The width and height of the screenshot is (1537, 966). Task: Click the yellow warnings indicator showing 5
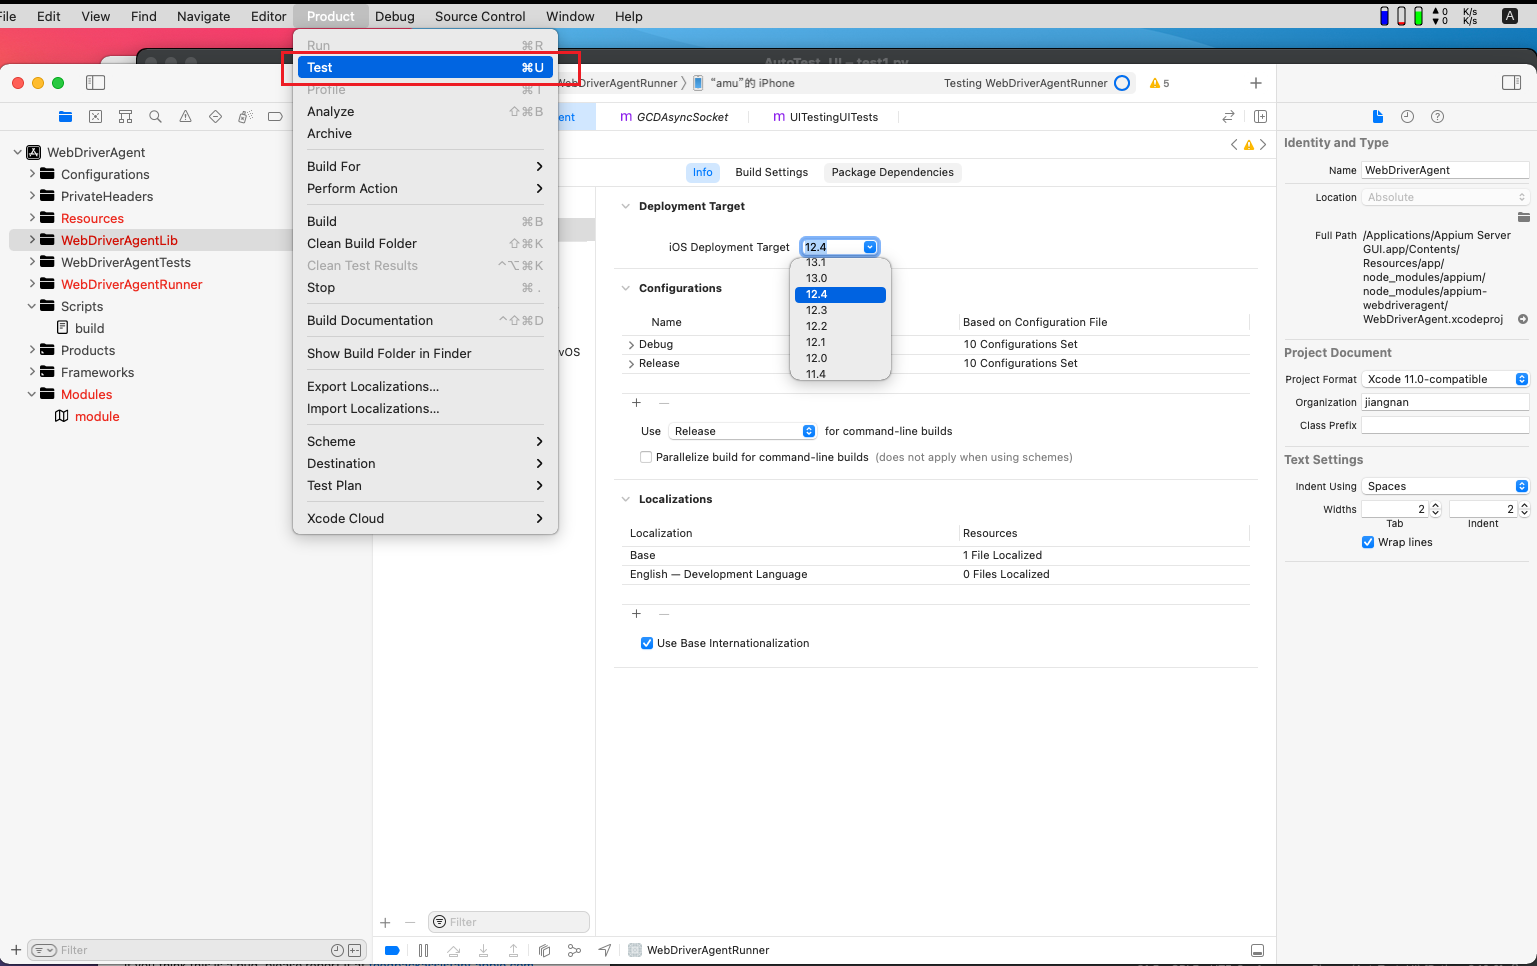[1160, 84]
